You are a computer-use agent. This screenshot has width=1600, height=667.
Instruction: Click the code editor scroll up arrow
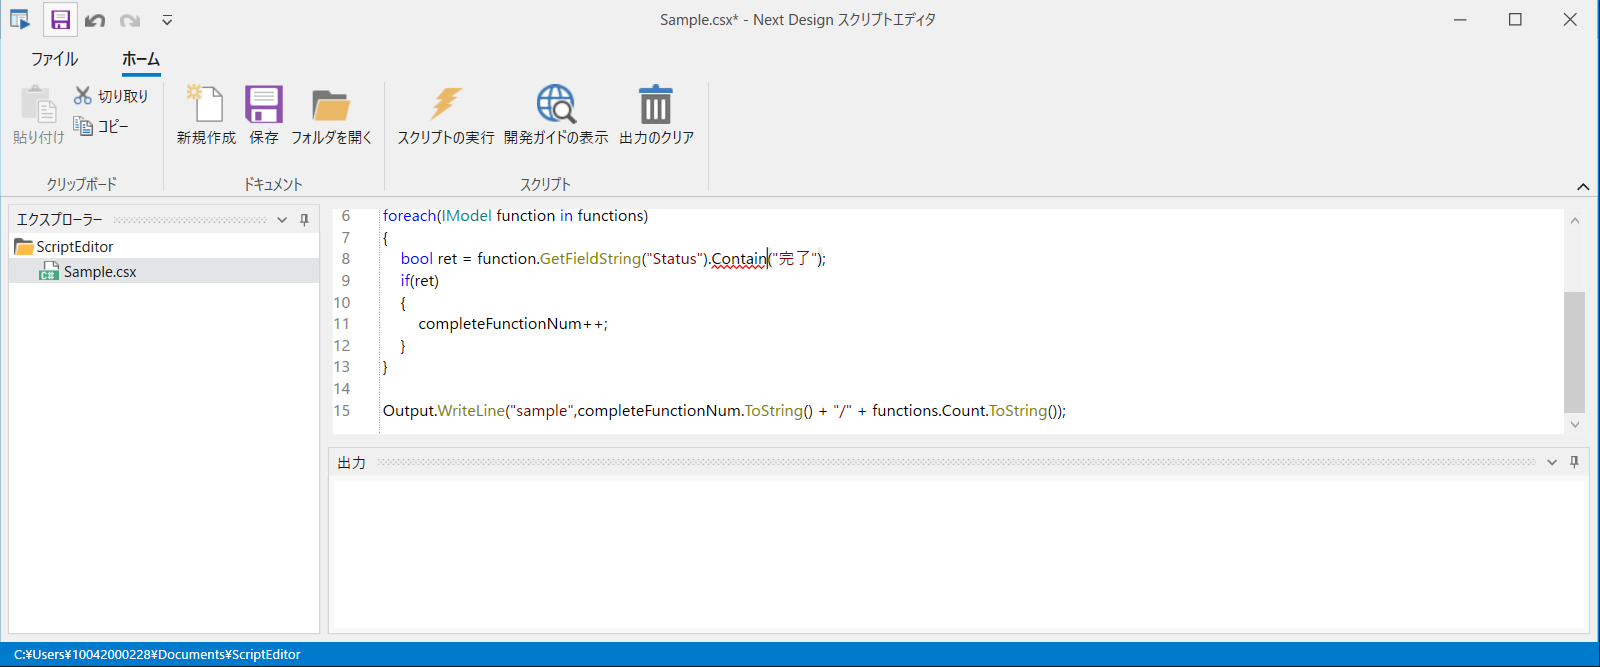[x=1575, y=221]
